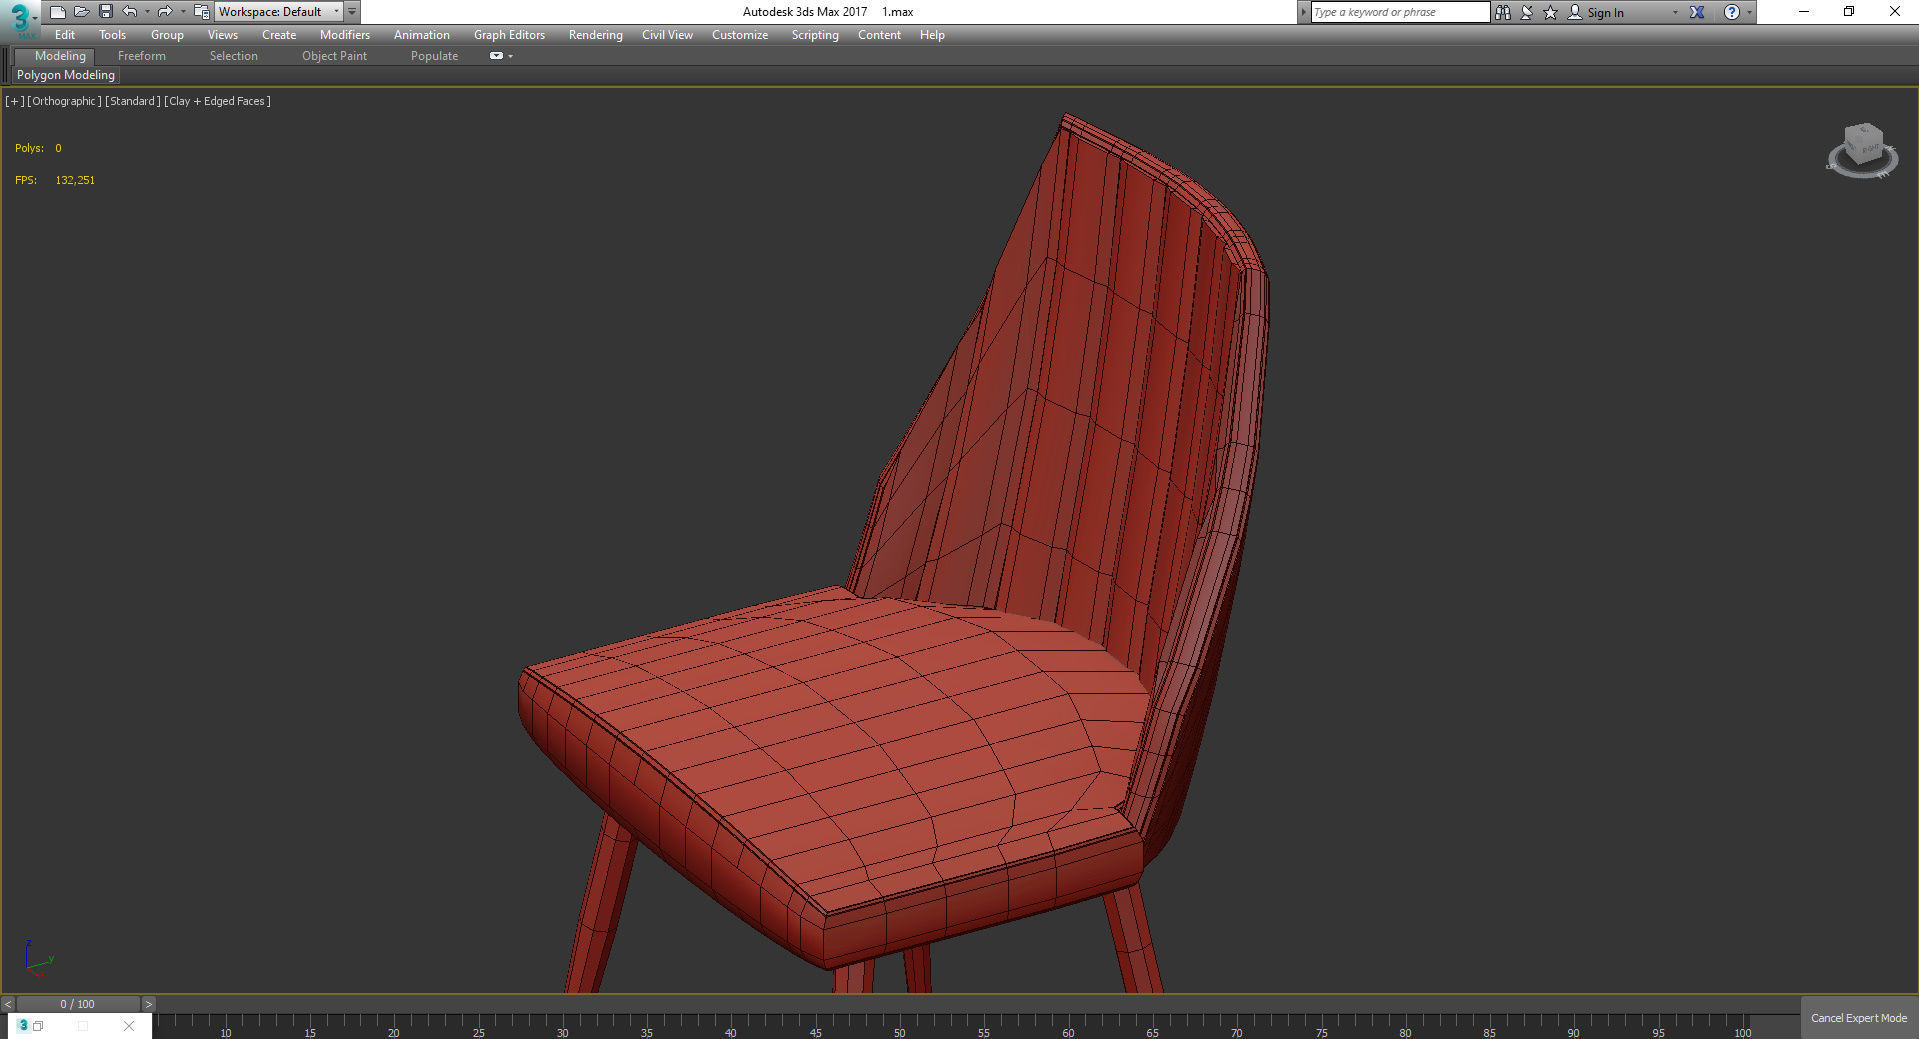Open the Help question mark icon
The image size is (1919, 1039).
pyautogui.click(x=1732, y=12)
